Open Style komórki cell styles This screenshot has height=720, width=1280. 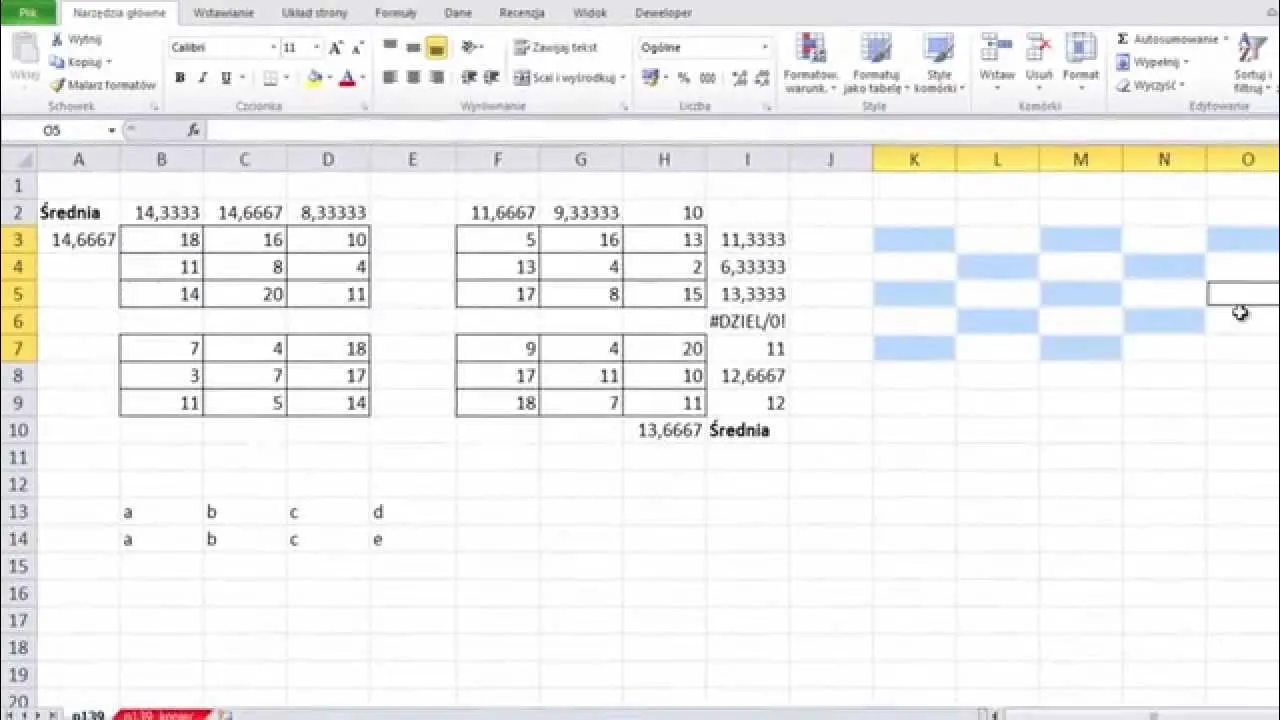pos(940,62)
